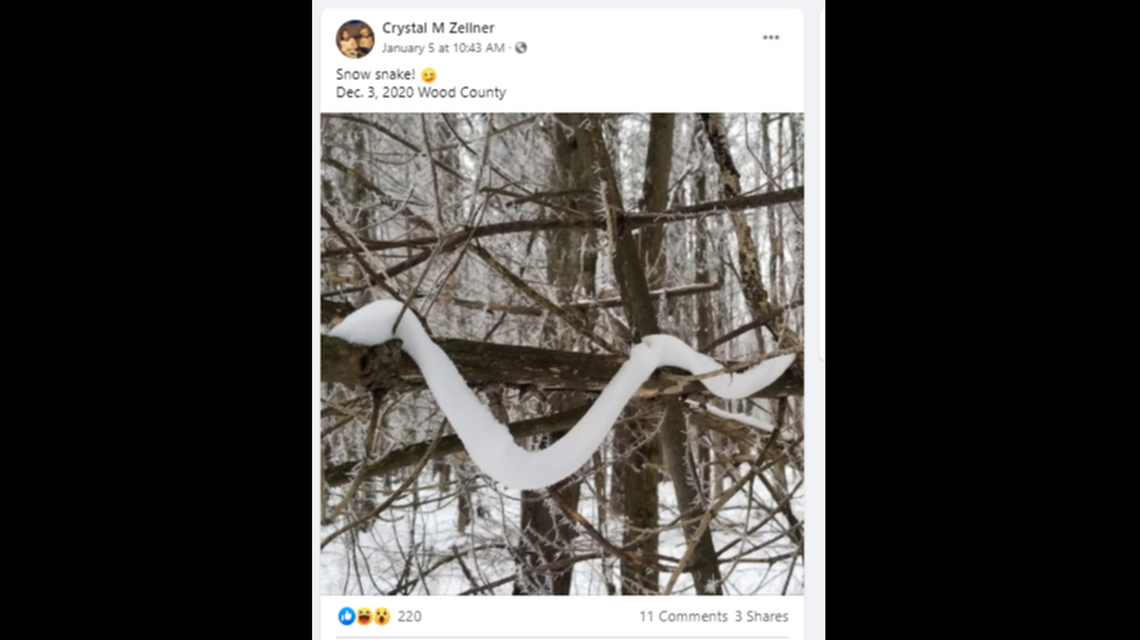
Task: Select the three-dots icon beside the post header
Action: click(x=770, y=36)
